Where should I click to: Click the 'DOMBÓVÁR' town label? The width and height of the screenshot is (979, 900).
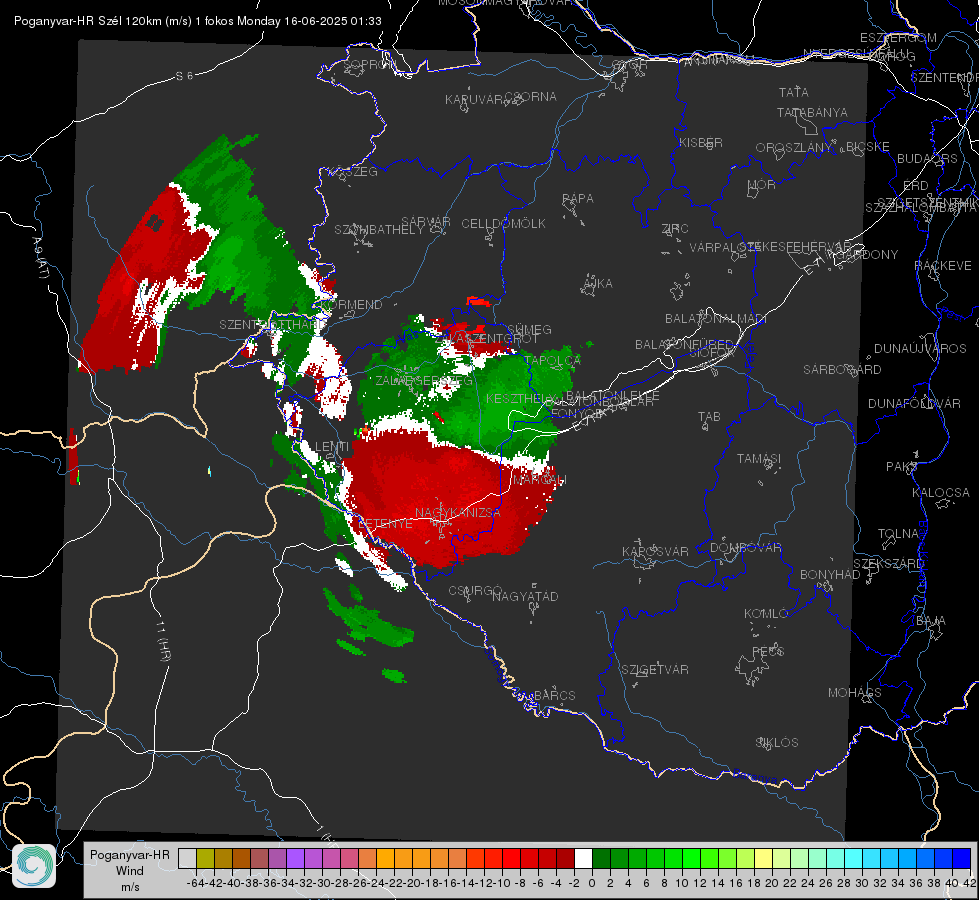[x=745, y=548]
